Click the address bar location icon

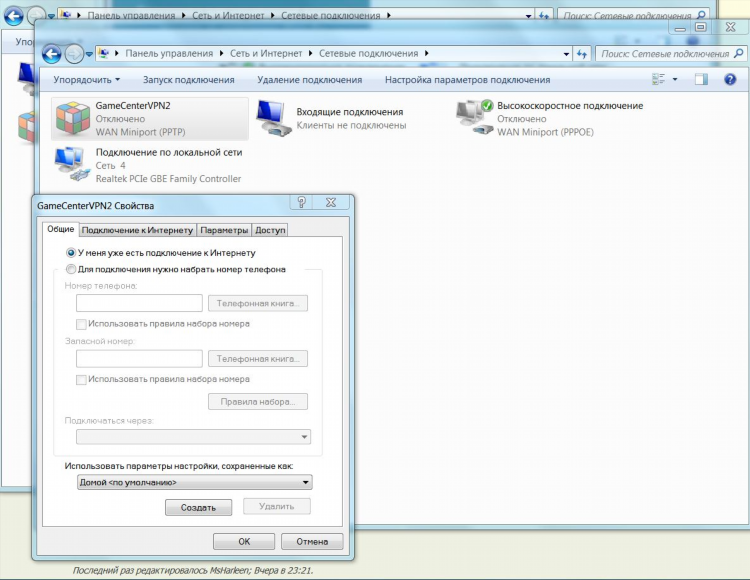pyautogui.click(x=103, y=54)
